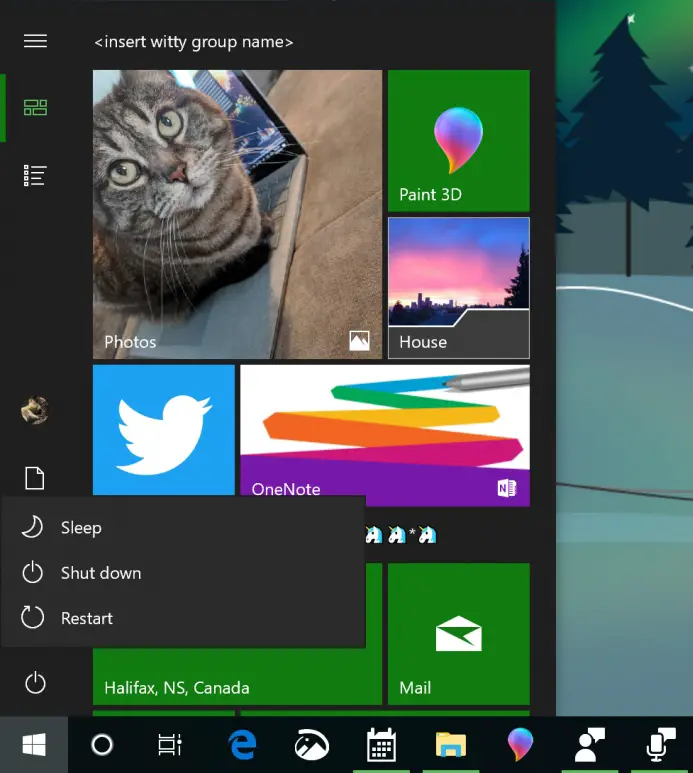Open the Documents sidebar icon
Viewport: 693px width, 773px height.
point(35,478)
